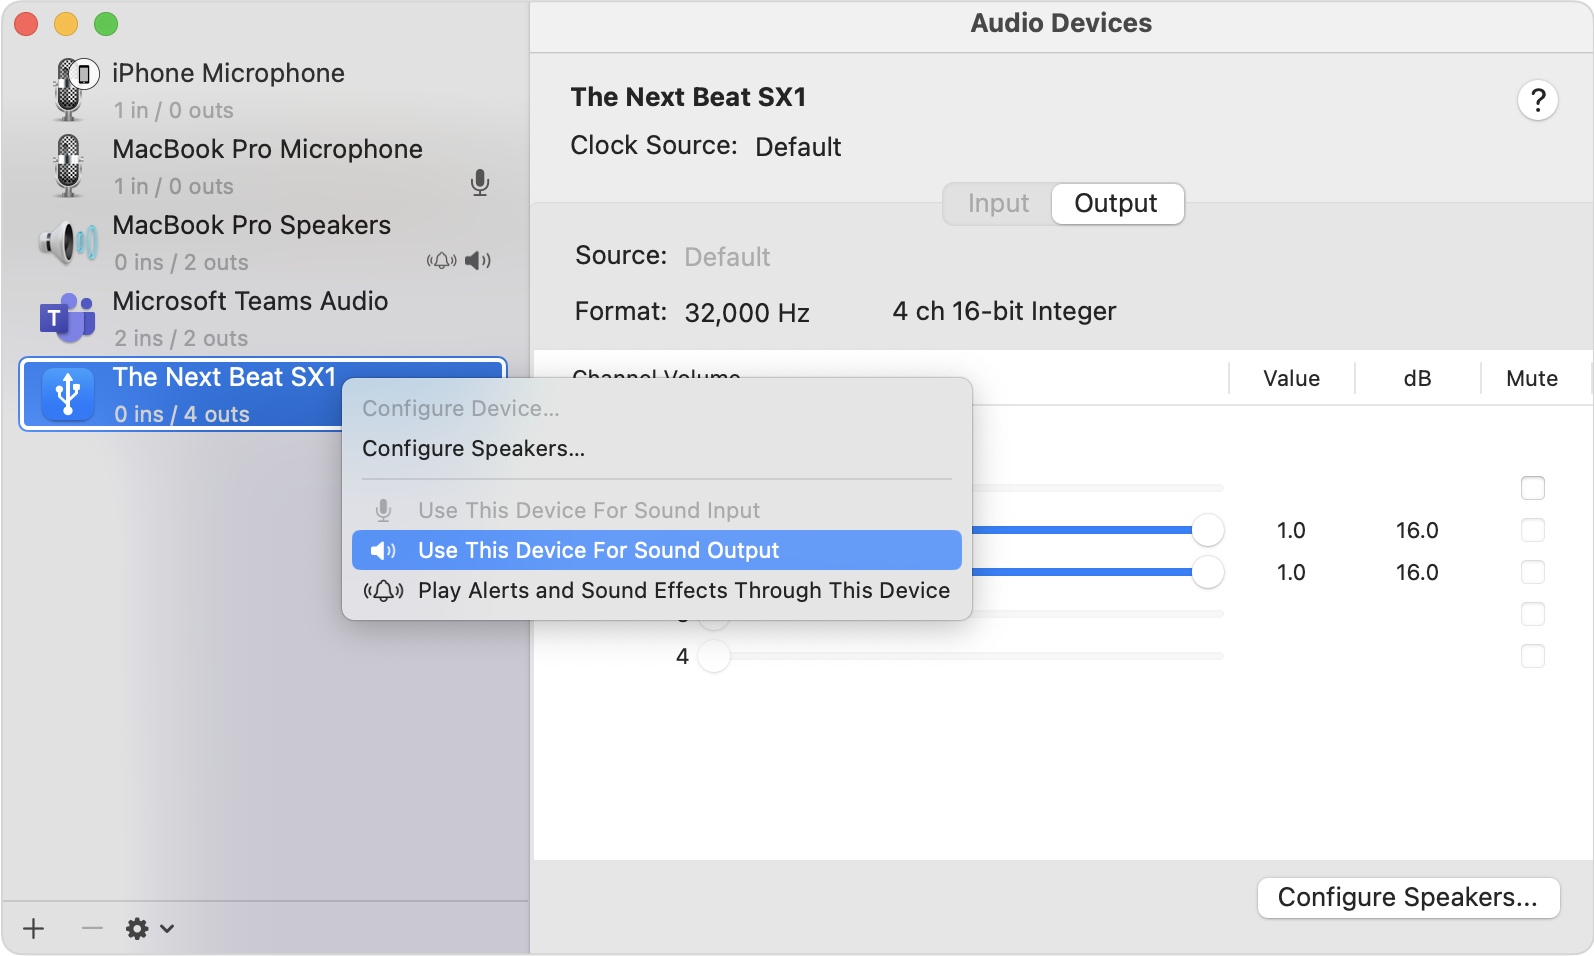Screen dimensions: 1594x956
Task: Toggle mute checkbox in the row above channel 4
Action: [x=1533, y=614]
